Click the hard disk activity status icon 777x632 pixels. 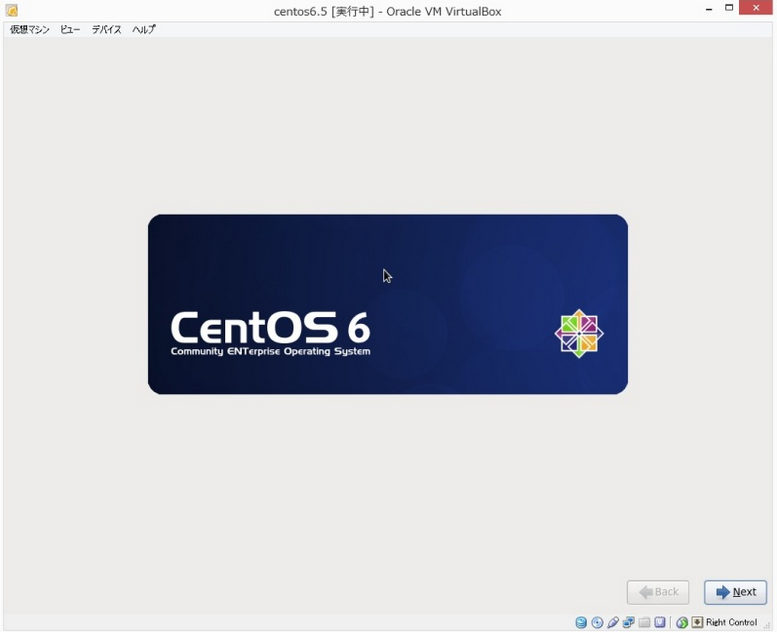click(x=581, y=622)
